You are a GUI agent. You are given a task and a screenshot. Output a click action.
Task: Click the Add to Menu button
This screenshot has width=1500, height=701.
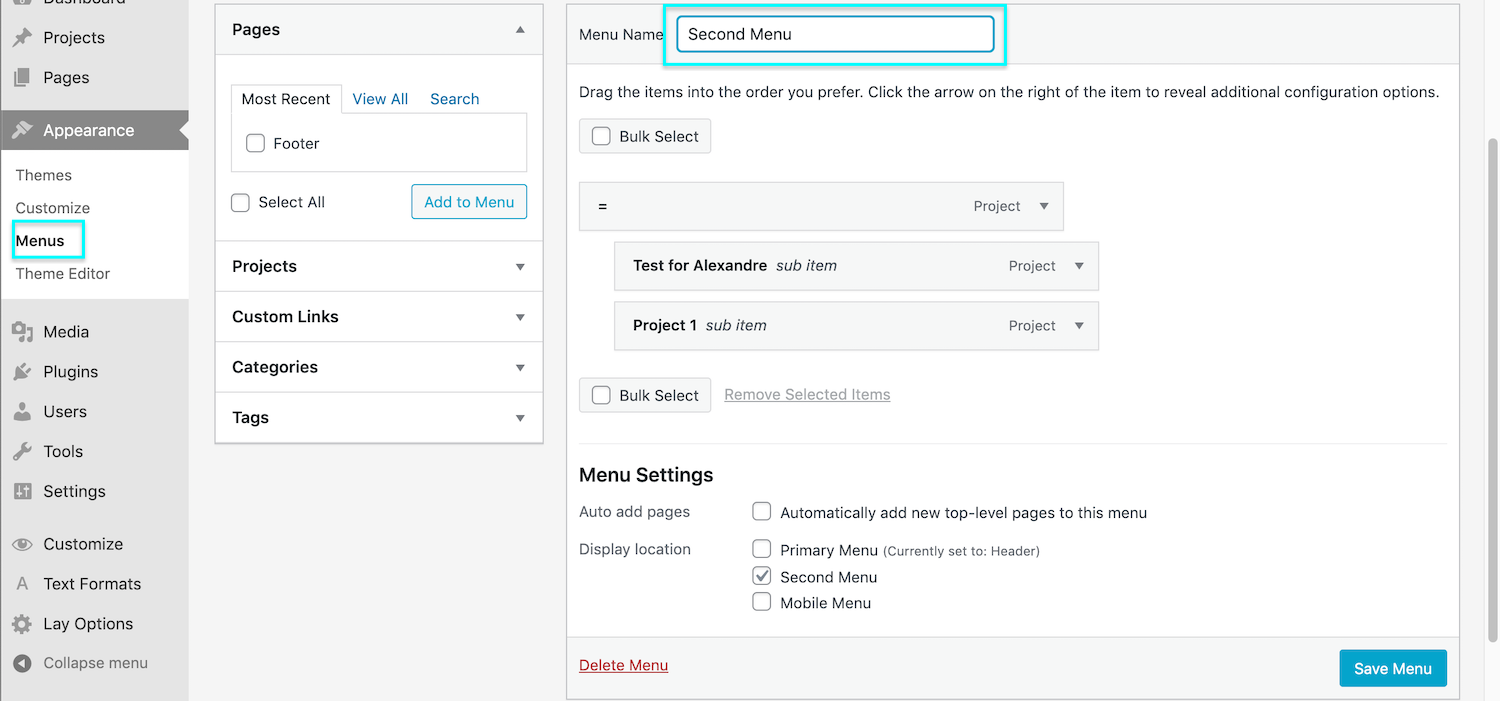point(469,202)
